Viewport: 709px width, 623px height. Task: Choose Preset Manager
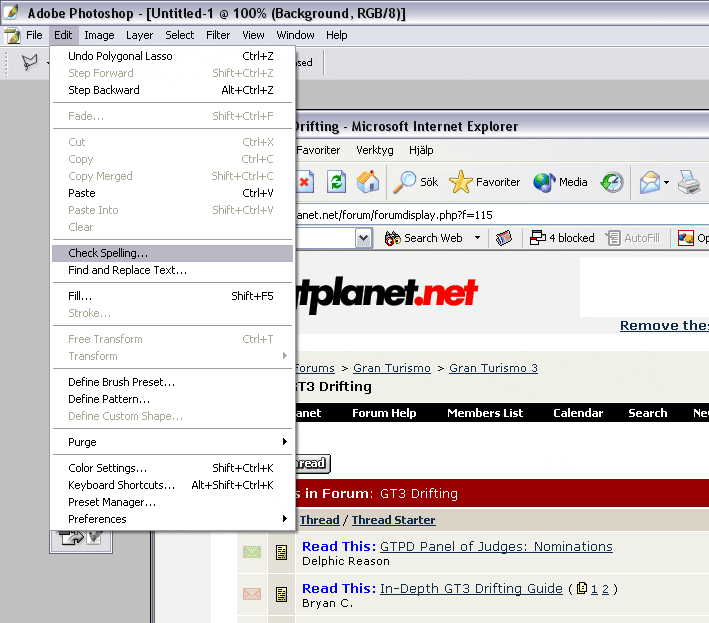tap(172, 502)
